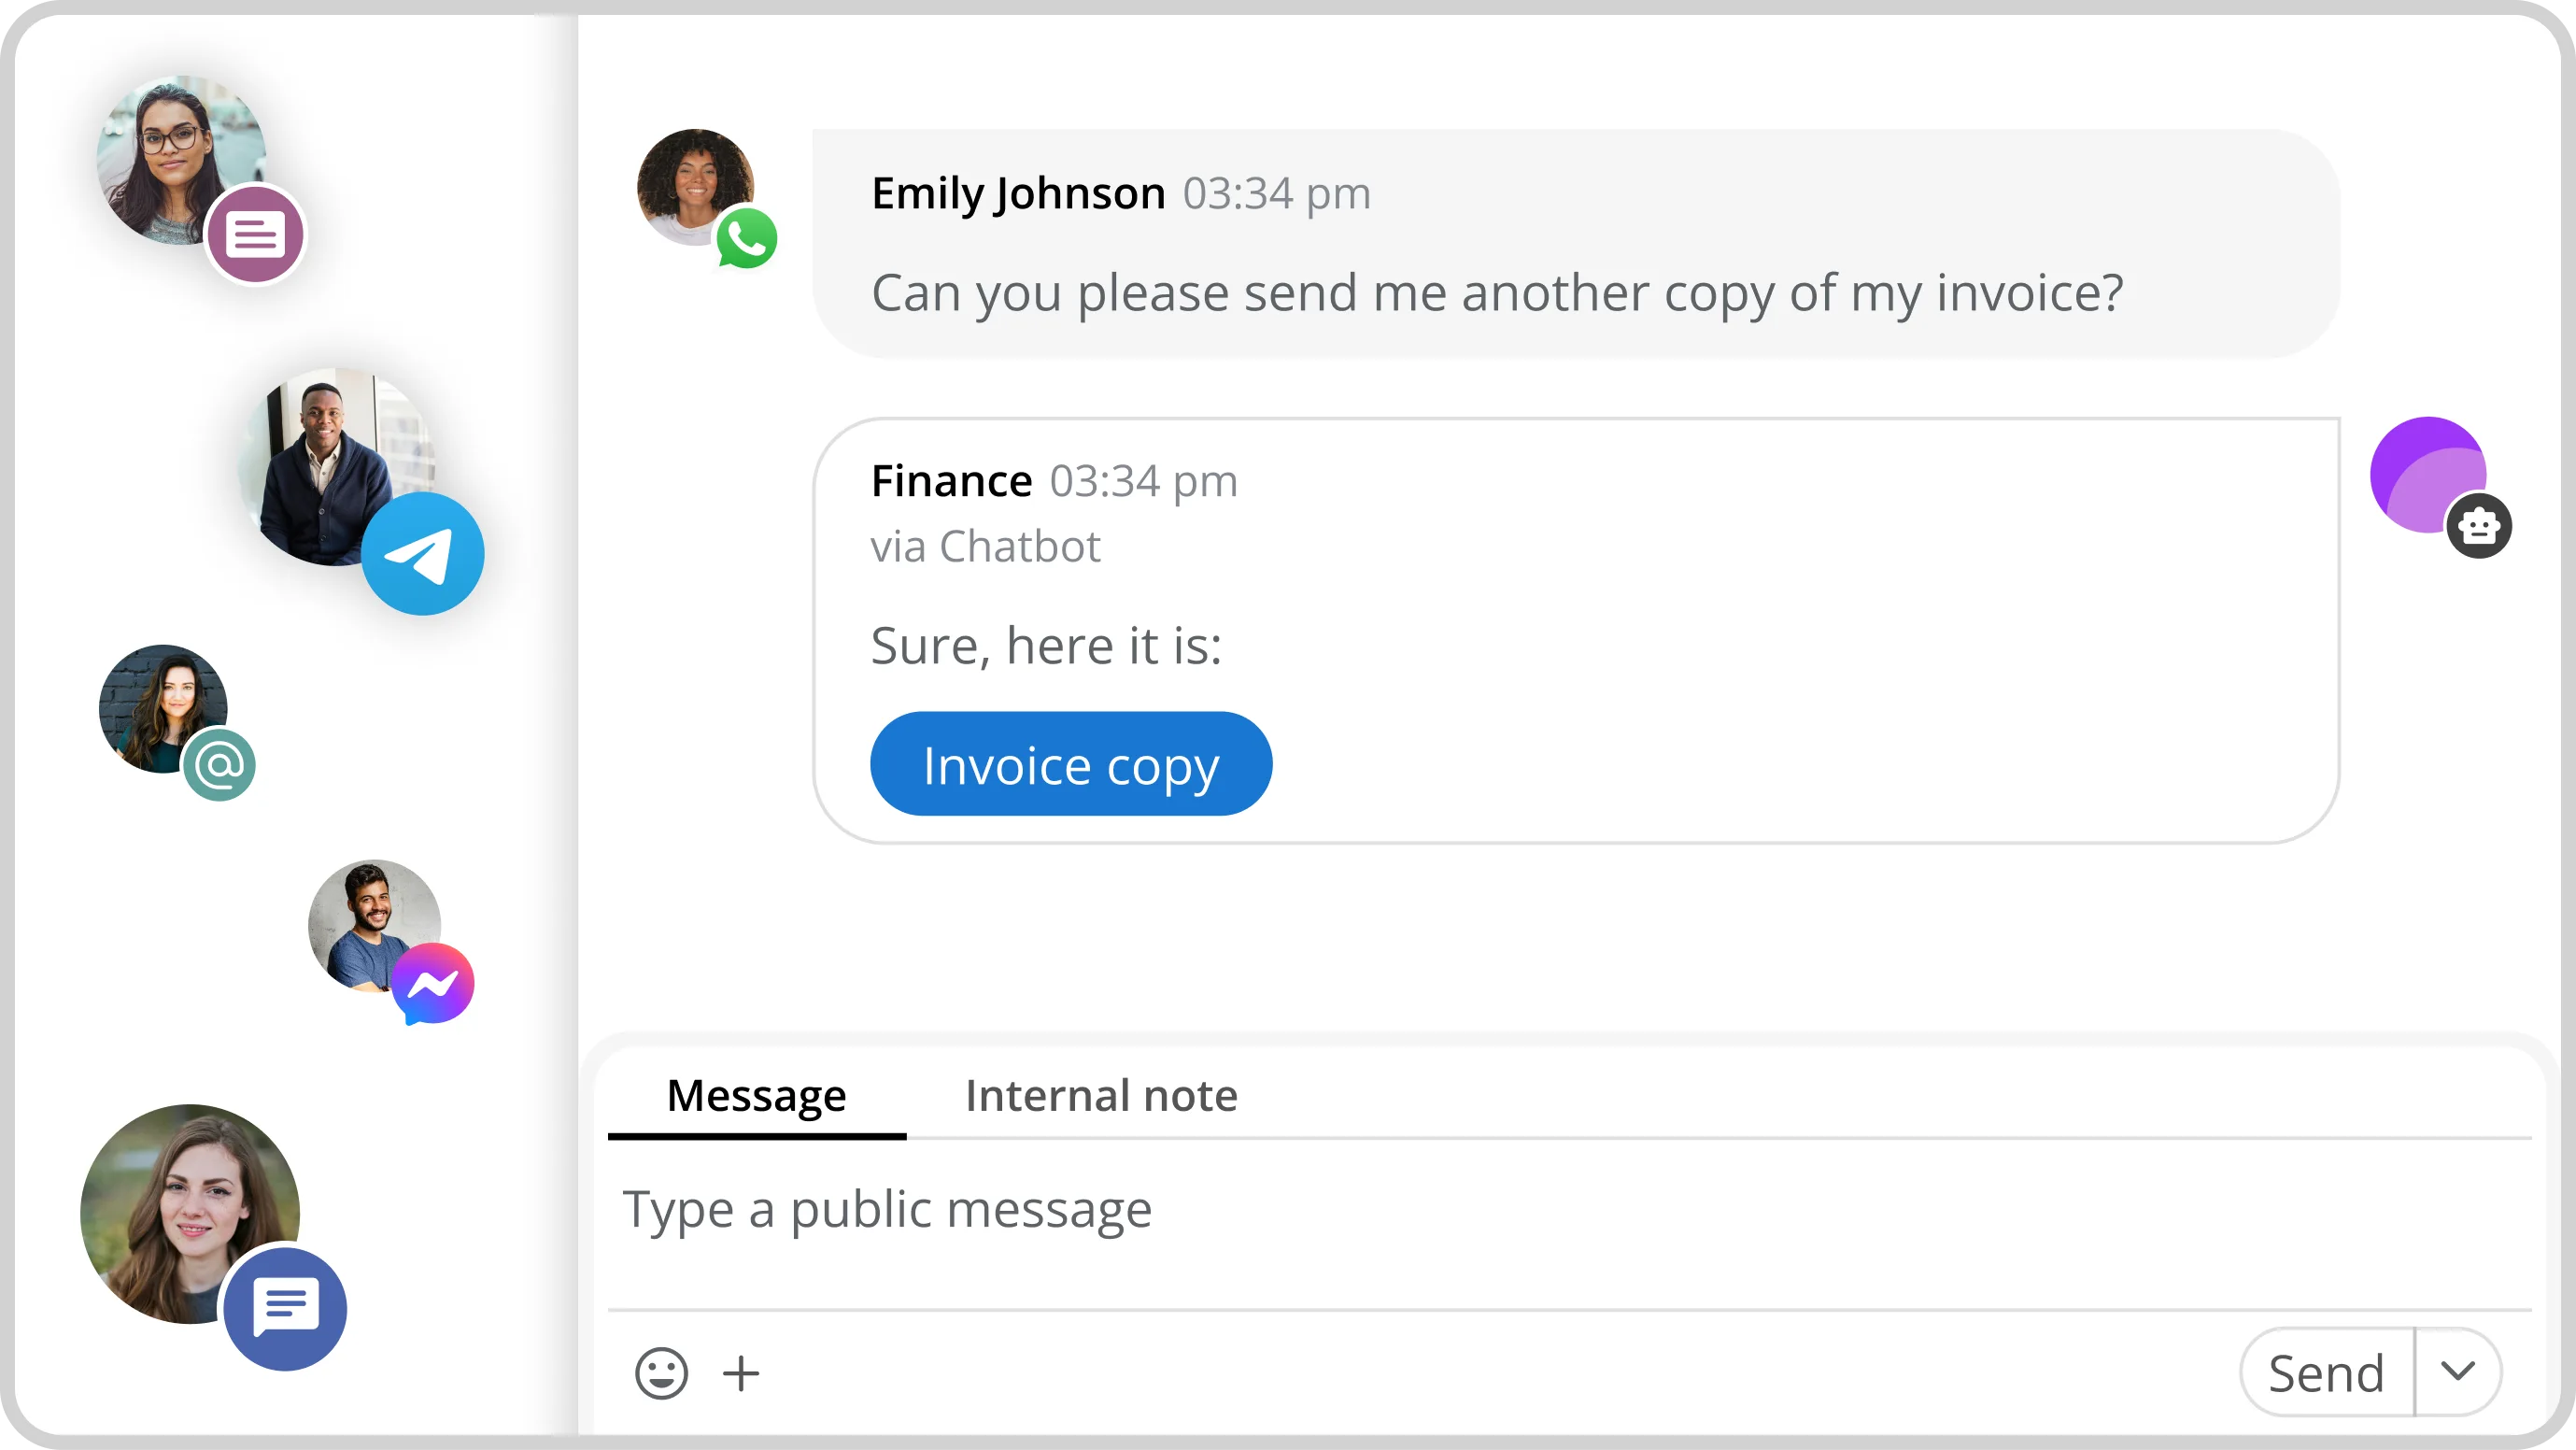Click the WhatsApp badge on Emily's avatar
The image size is (2576, 1450).
(746, 238)
